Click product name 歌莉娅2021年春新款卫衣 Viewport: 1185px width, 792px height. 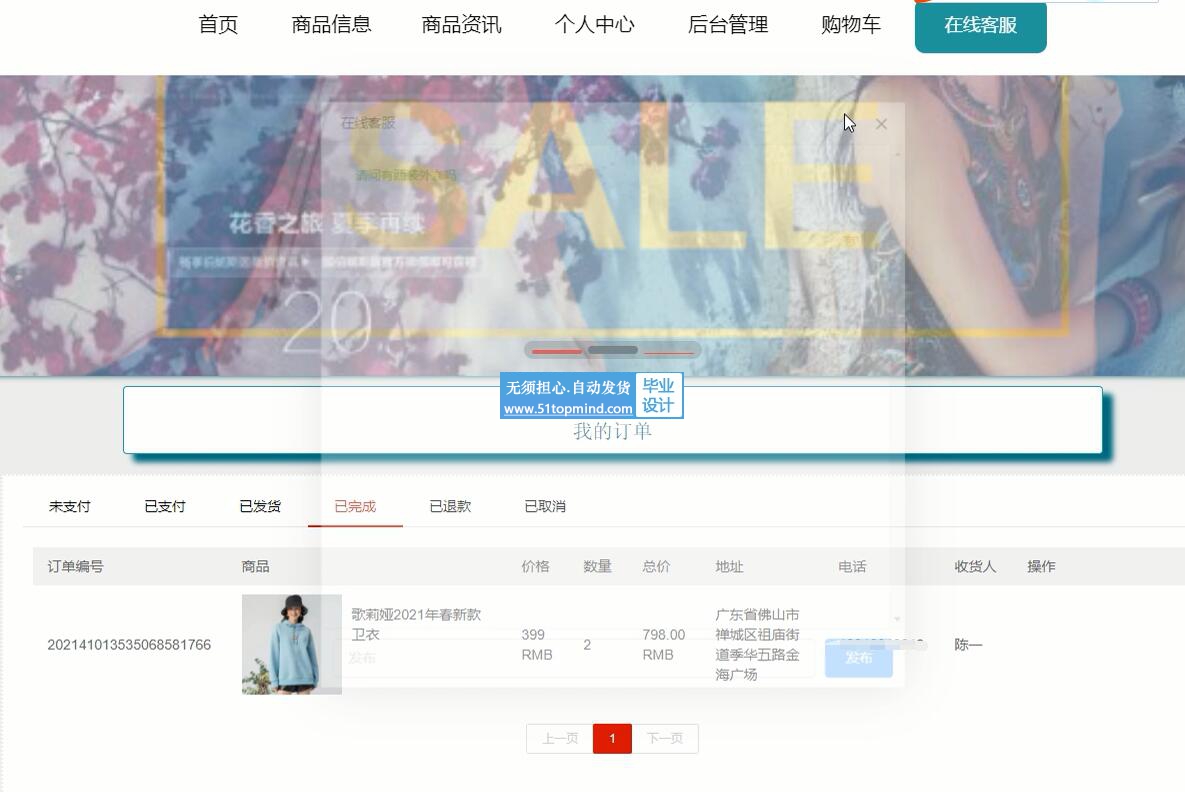point(416,624)
